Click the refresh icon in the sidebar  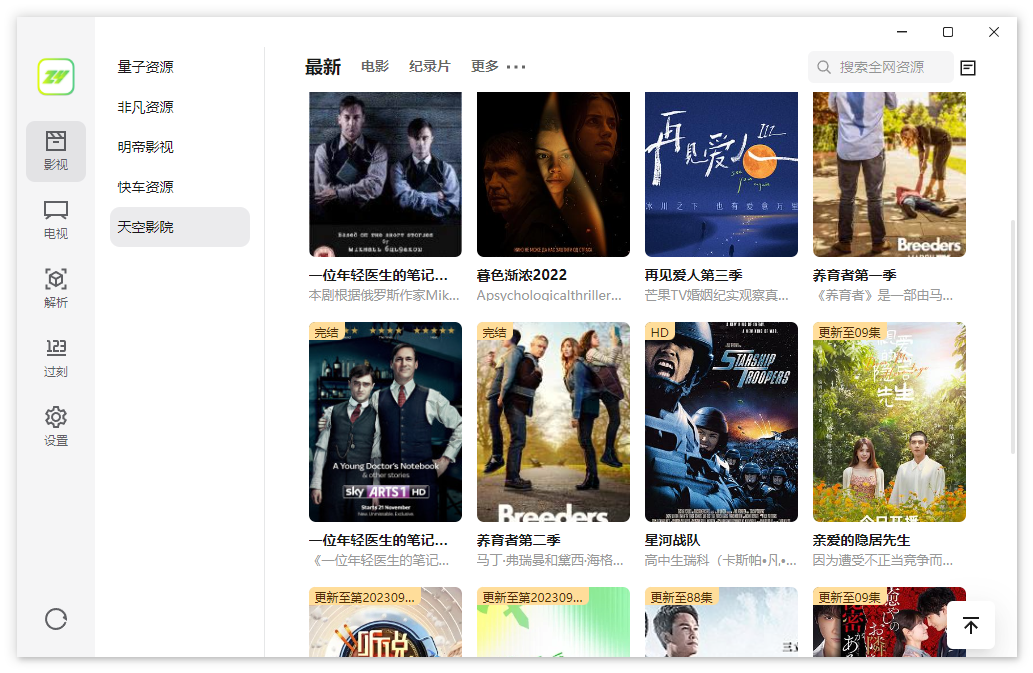click(x=55, y=619)
